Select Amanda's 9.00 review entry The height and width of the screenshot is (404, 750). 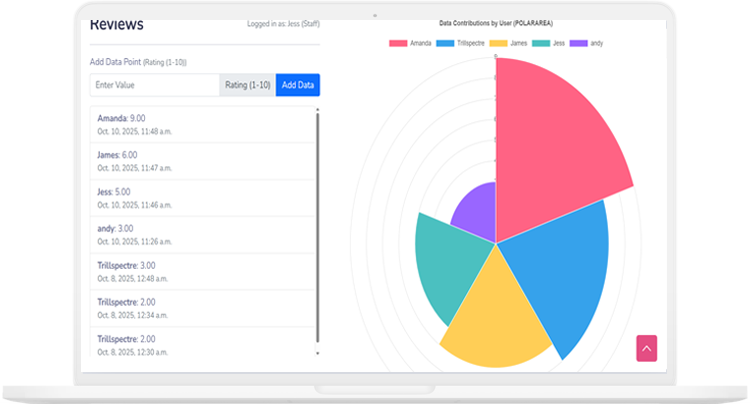point(200,124)
